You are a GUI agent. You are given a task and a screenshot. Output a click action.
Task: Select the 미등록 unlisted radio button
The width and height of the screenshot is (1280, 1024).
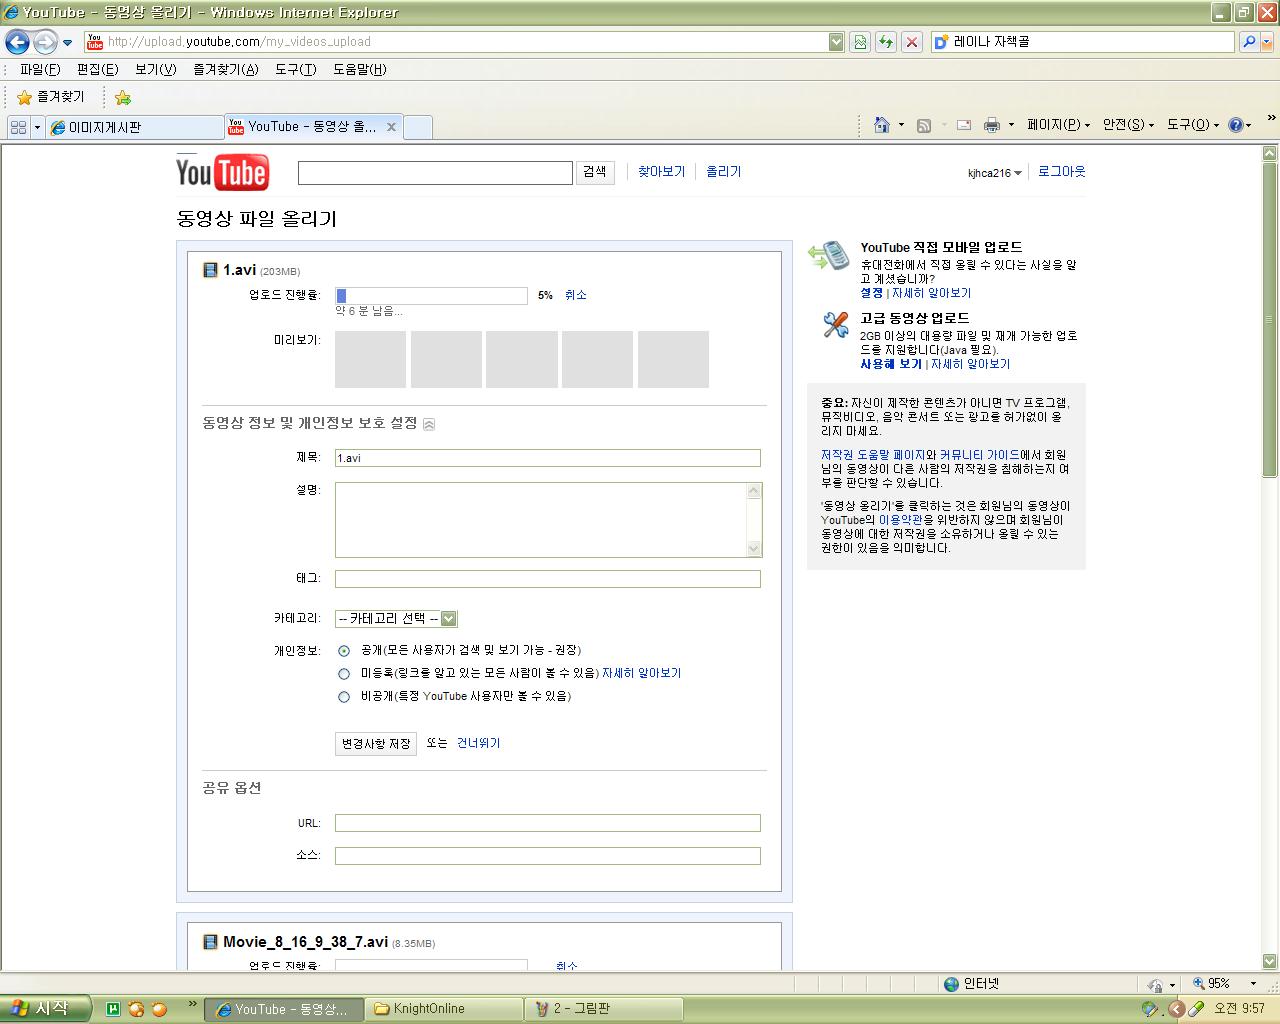tap(344, 674)
